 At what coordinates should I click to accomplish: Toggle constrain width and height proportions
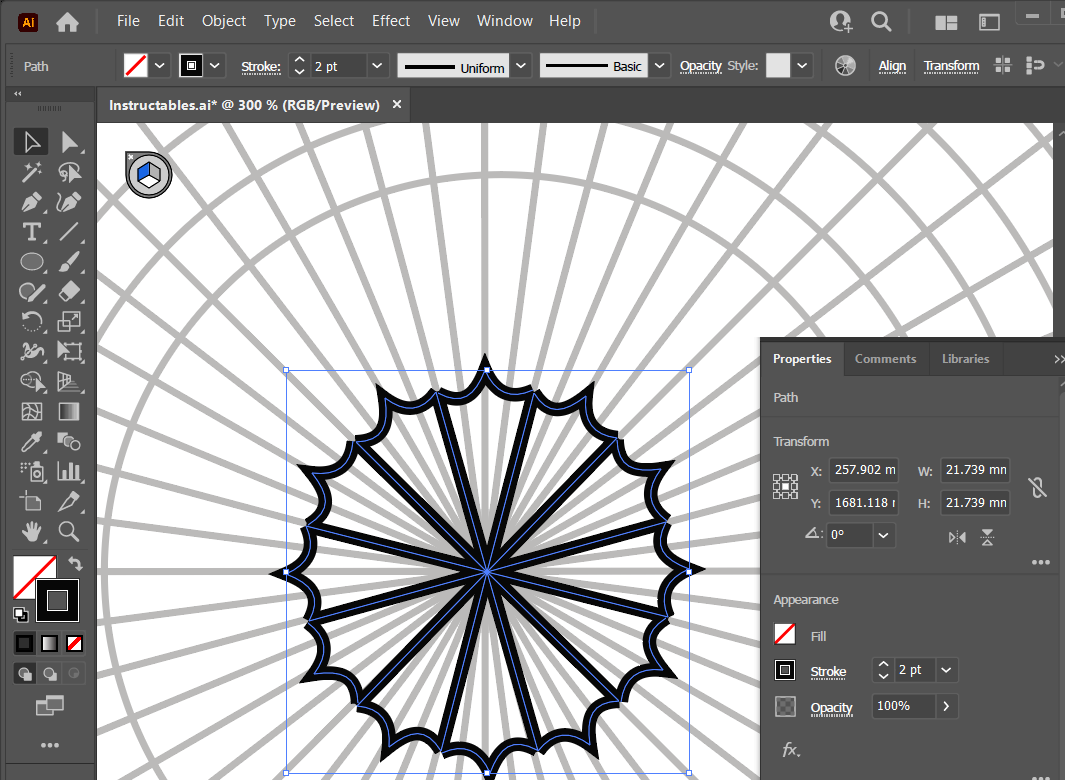coord(1038,487)
